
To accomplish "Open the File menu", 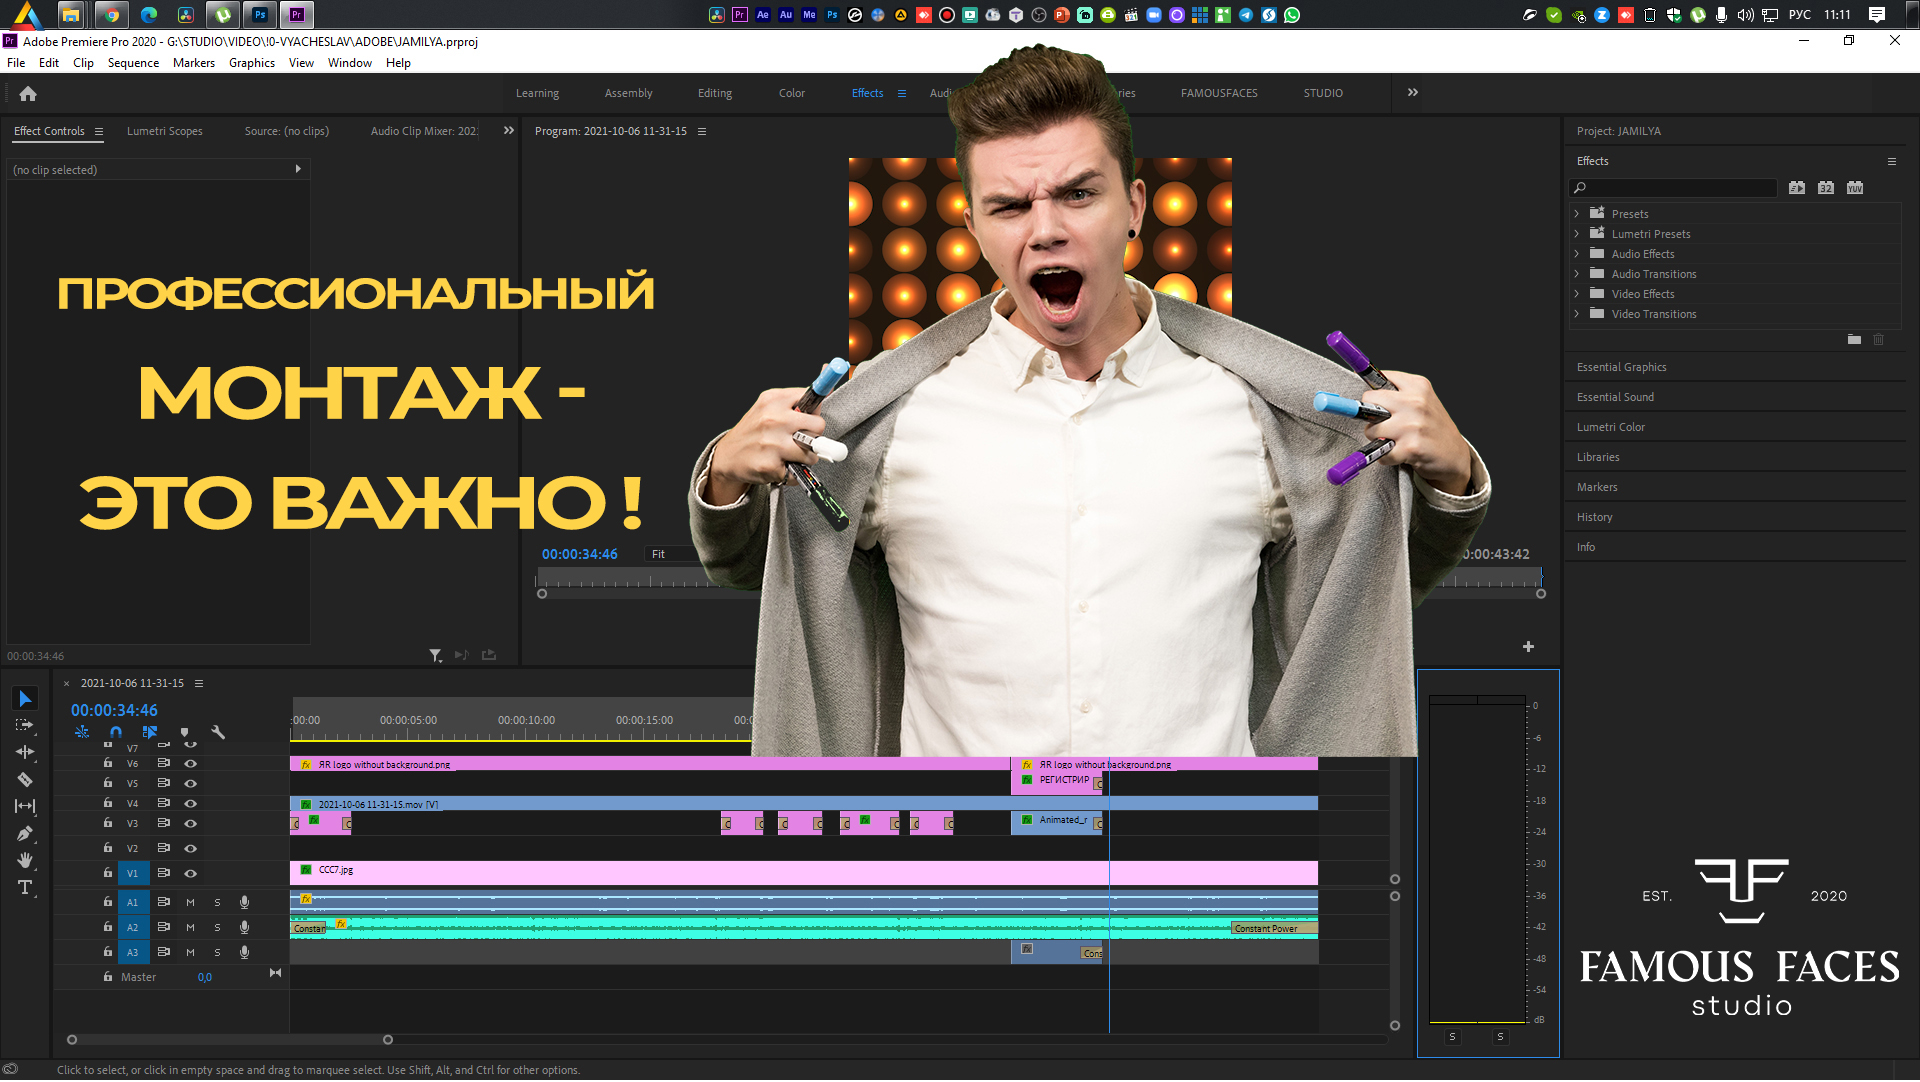I will click(x=16, y=63).
